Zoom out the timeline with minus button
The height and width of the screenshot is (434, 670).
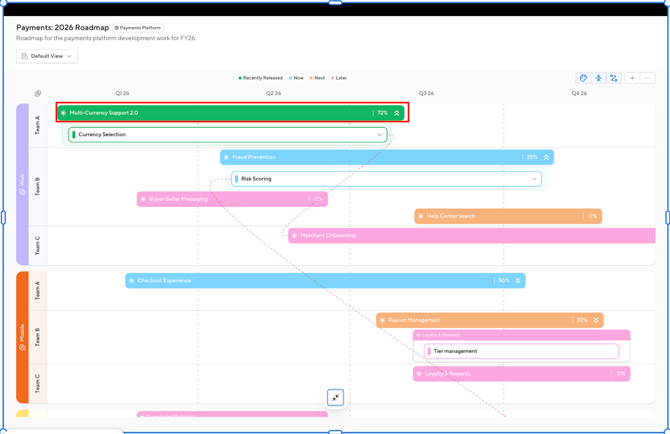pyautogui.click(x=647, y=78)
